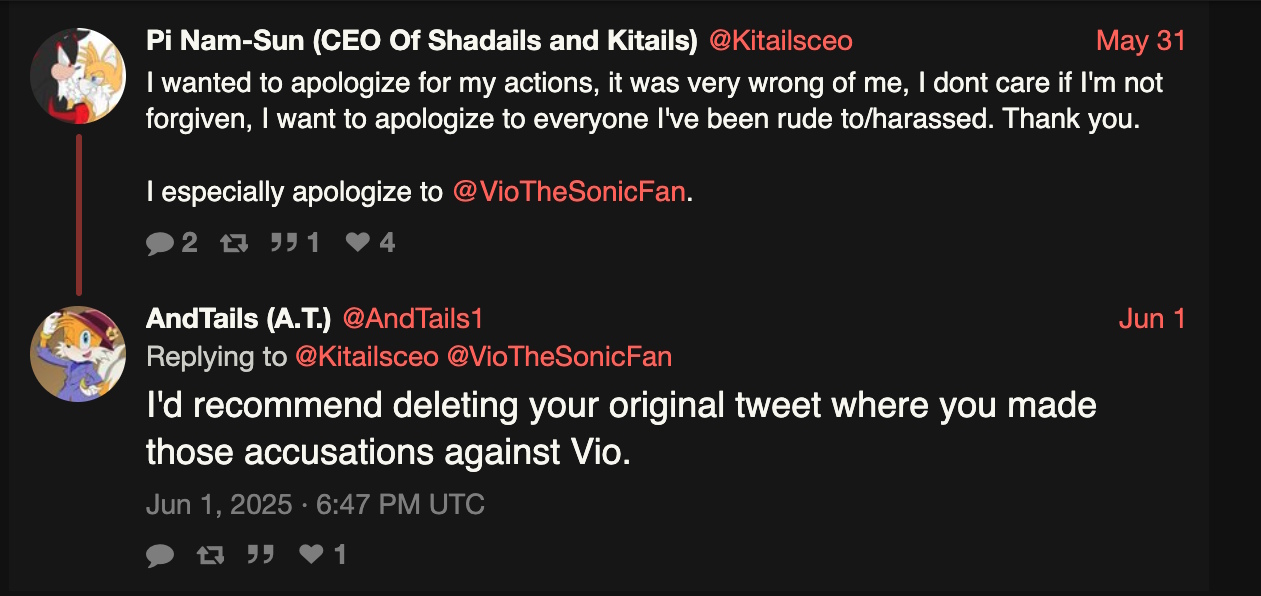
Task: Quote AndTails' reply tweet
Action: pos(261,555)
